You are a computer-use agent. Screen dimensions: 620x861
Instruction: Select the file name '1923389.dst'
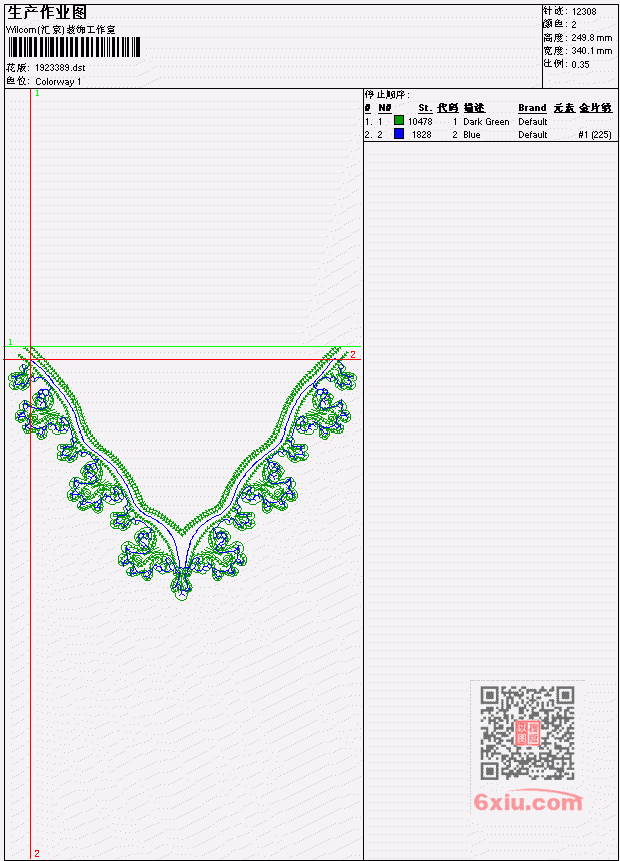pyautogui.click(x=60, y=68)
